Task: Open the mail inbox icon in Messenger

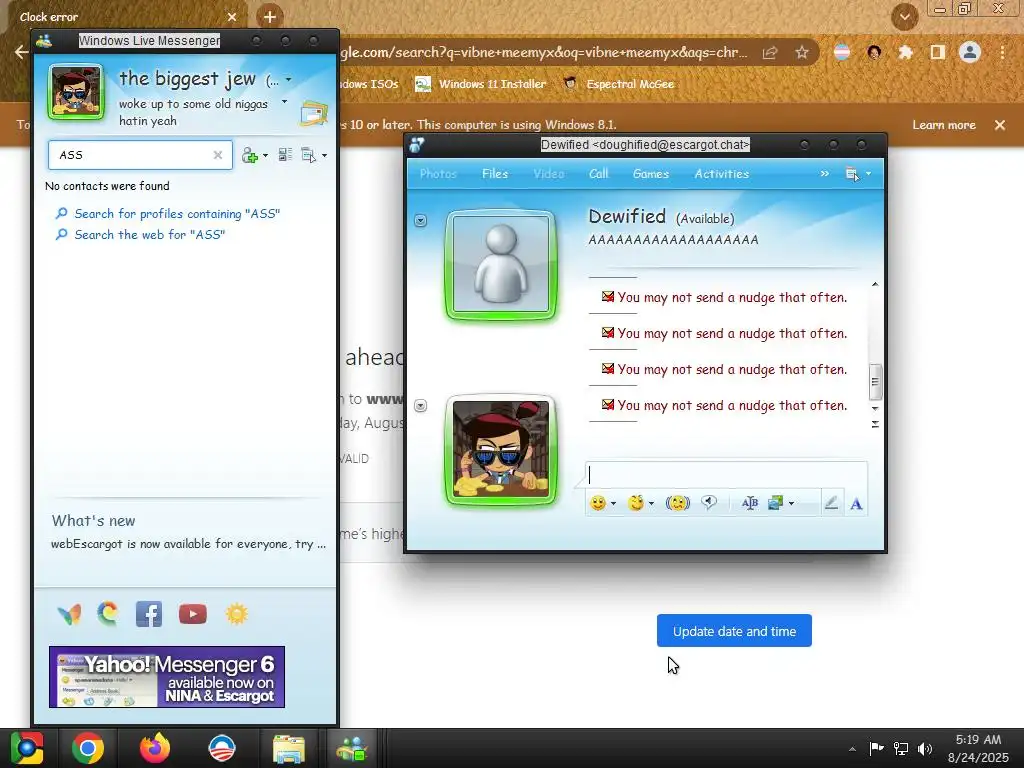Action: [313, 113]
